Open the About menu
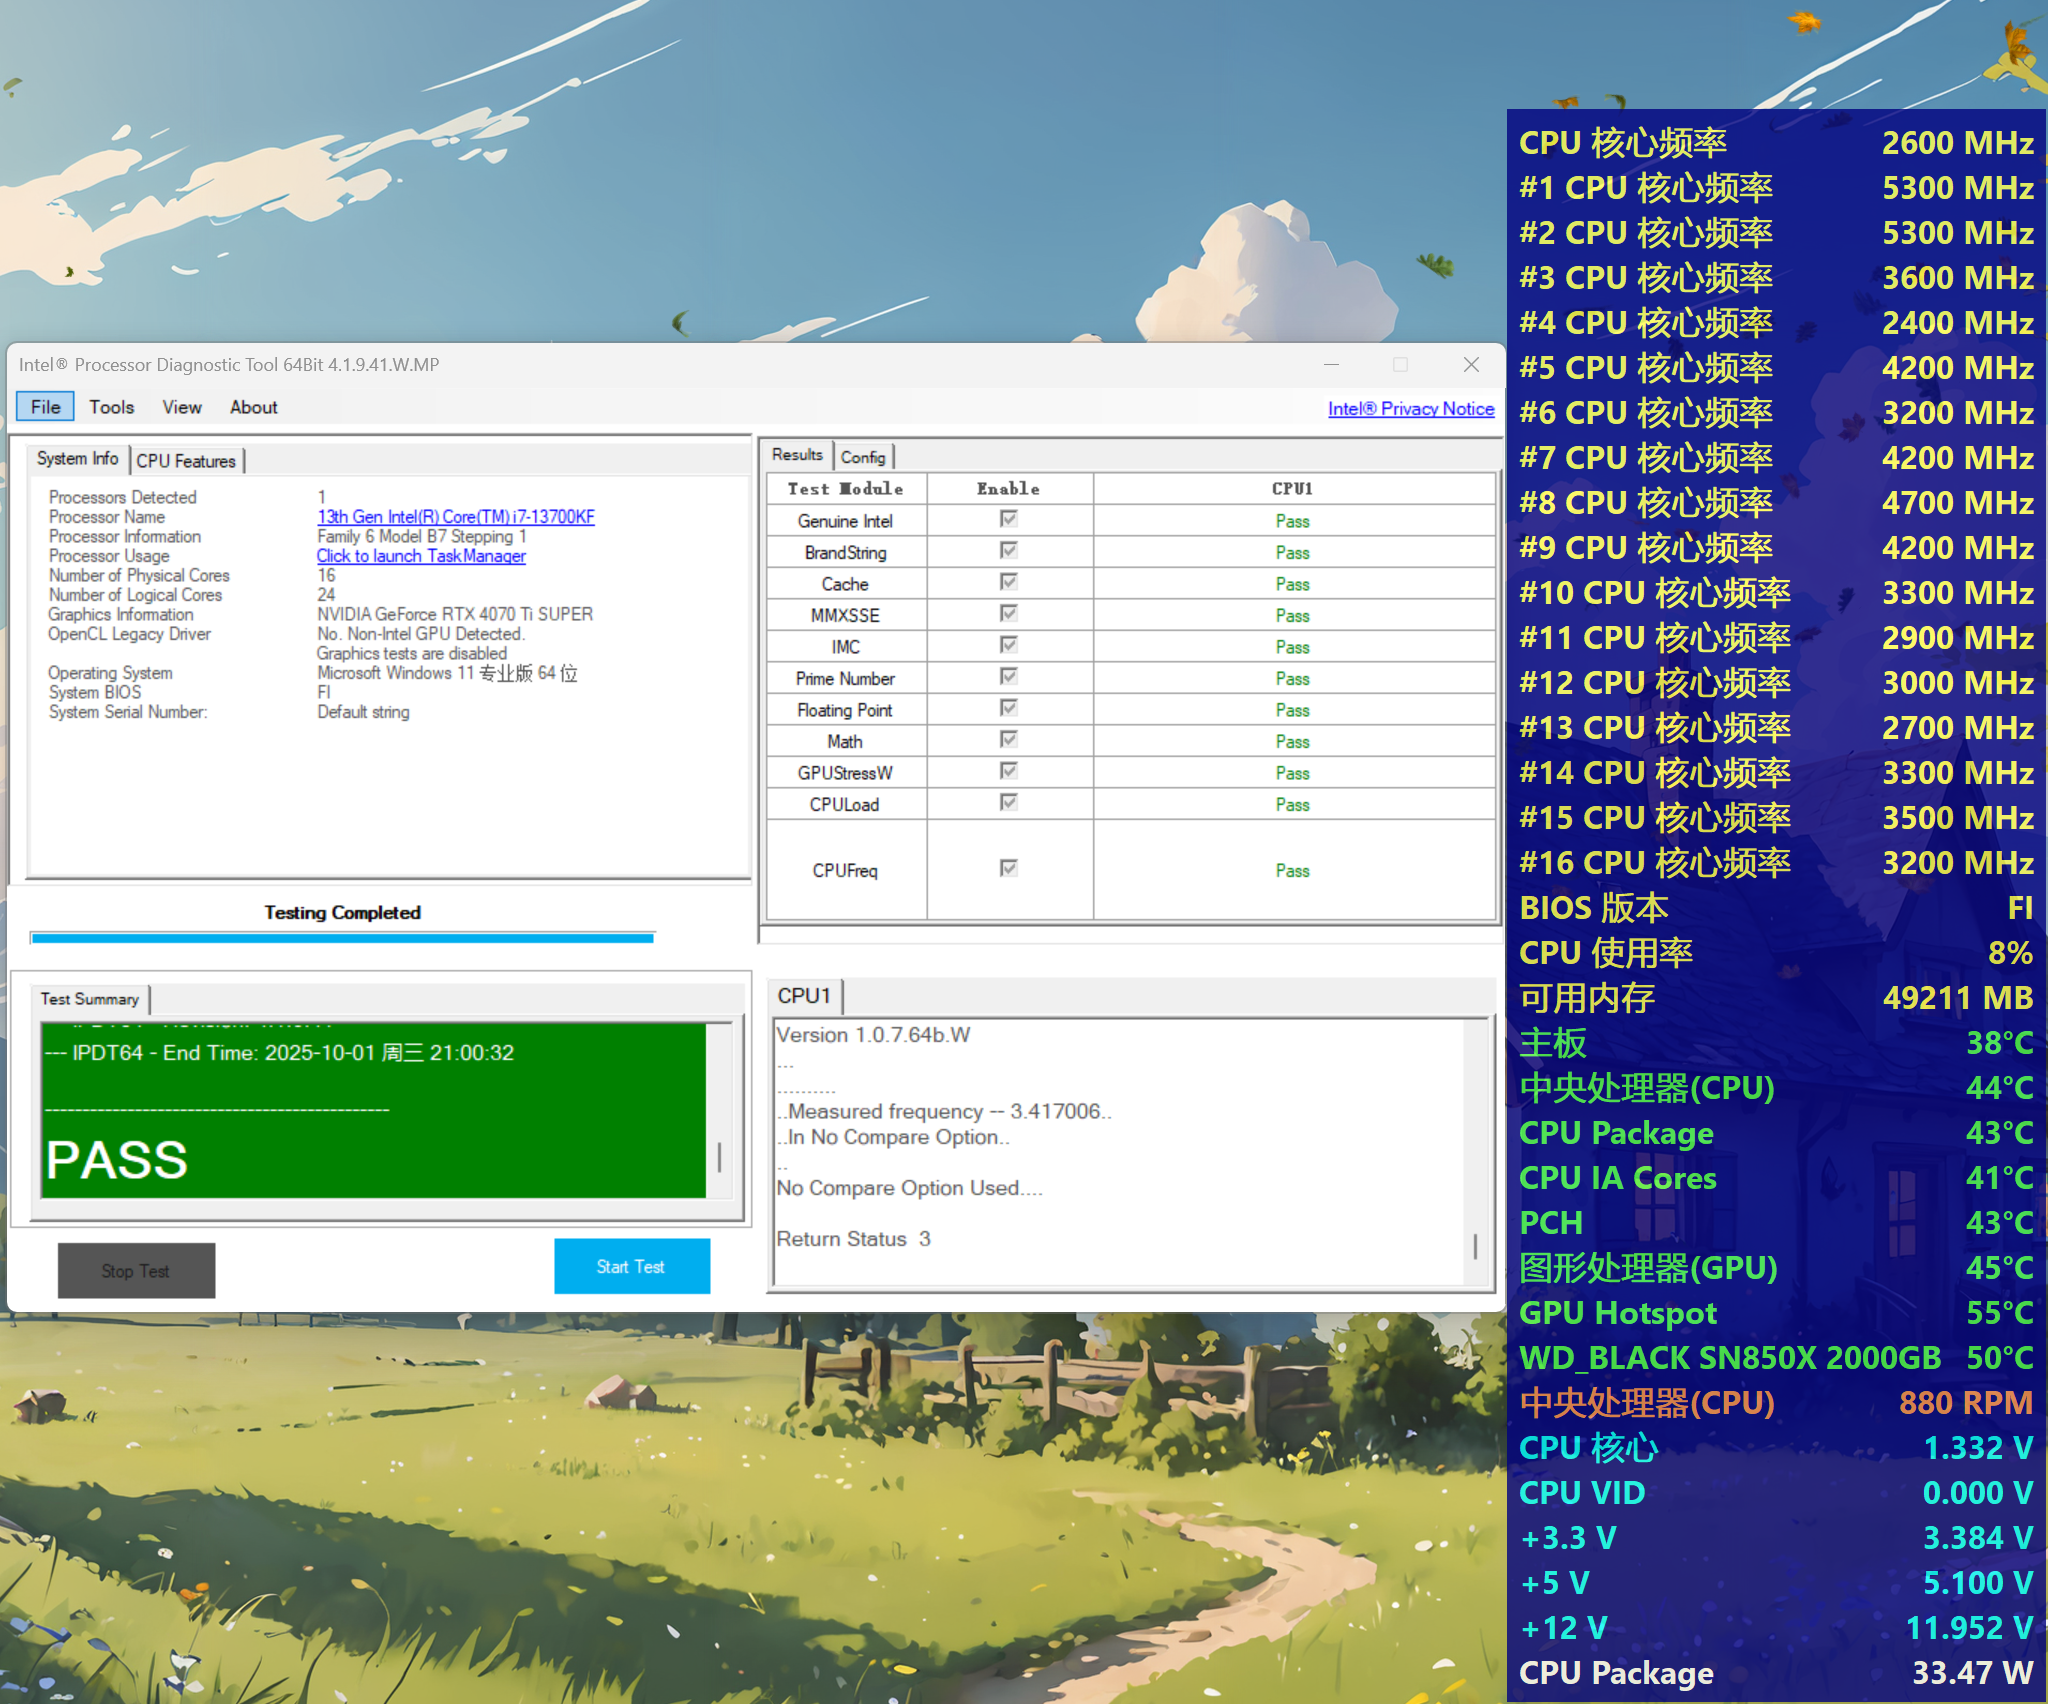Viewport: 2048px width, 1704px height. pos(254,407)
